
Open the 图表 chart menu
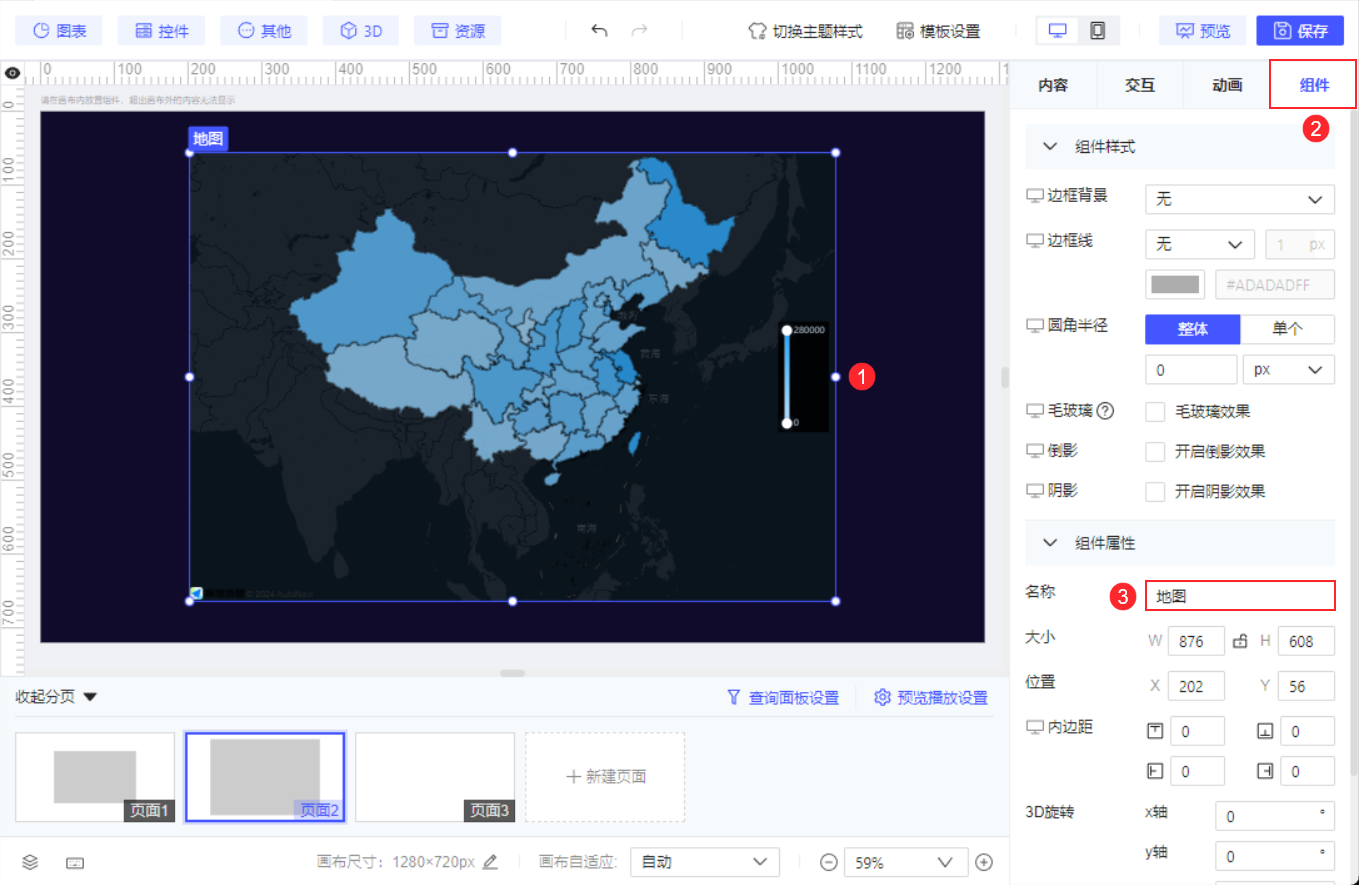tap(59, 31)
